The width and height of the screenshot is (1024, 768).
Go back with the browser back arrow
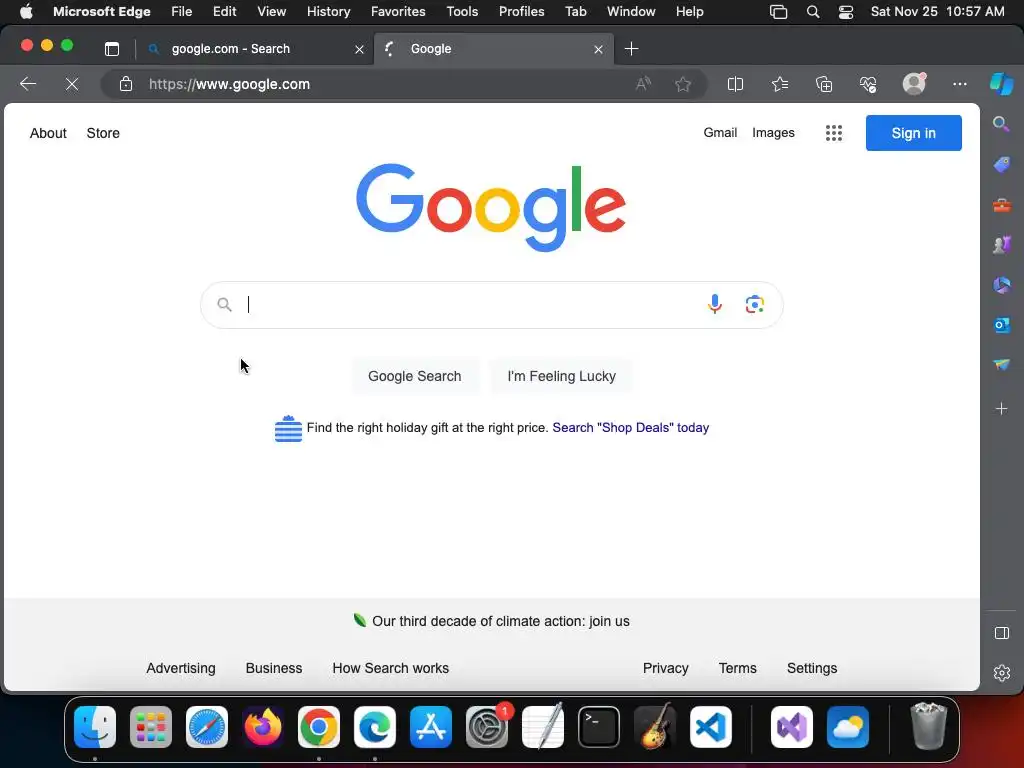click(27, 84)
